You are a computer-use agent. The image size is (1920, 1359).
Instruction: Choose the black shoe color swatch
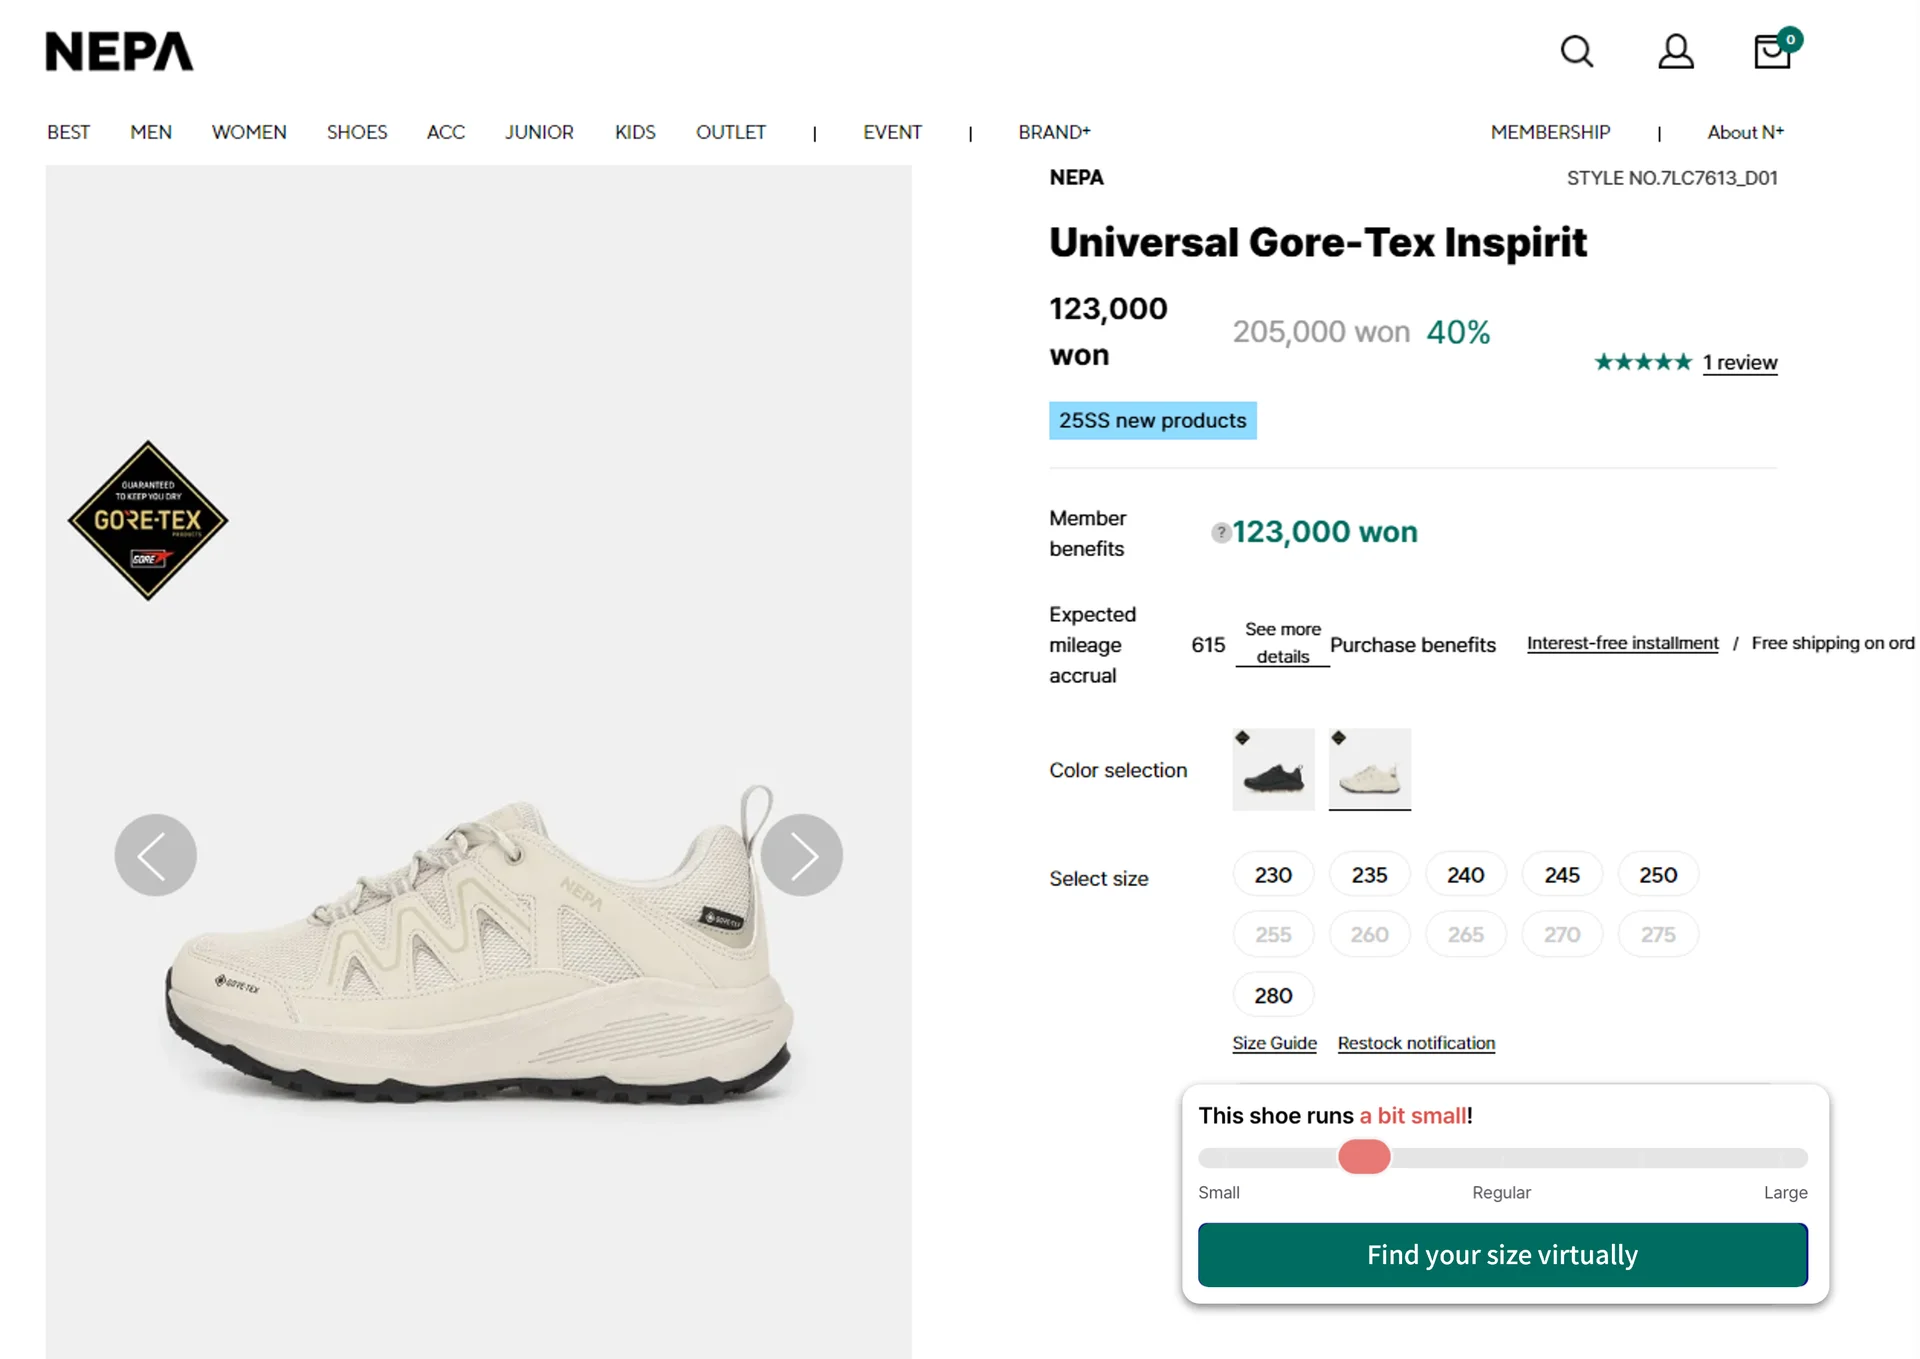click(1273, 770)
